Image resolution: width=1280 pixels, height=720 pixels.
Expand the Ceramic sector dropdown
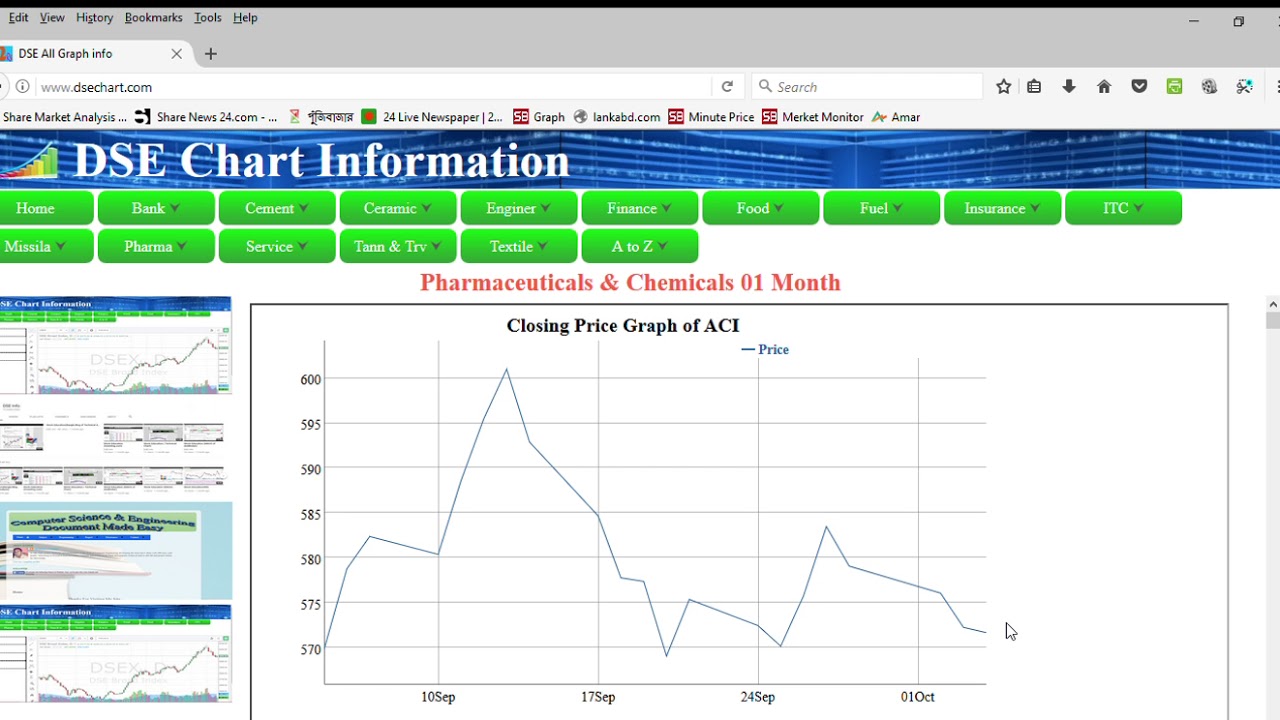pyautogui.click(x=398, y=208)
